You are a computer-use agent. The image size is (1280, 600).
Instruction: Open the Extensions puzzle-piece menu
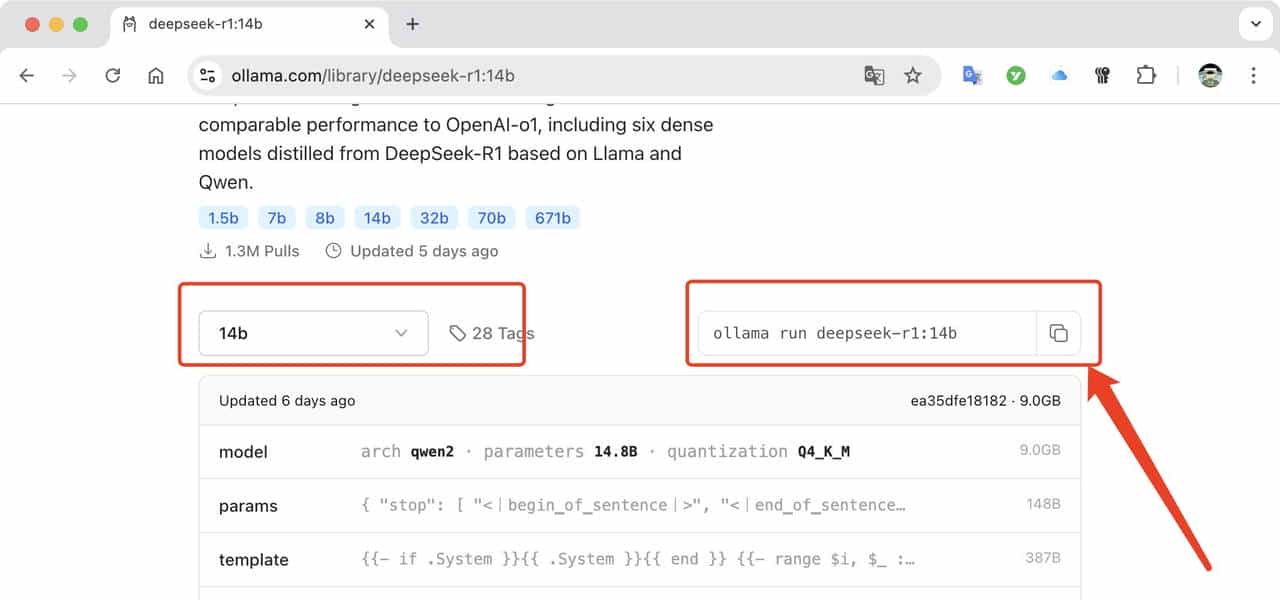[1145, 76]
